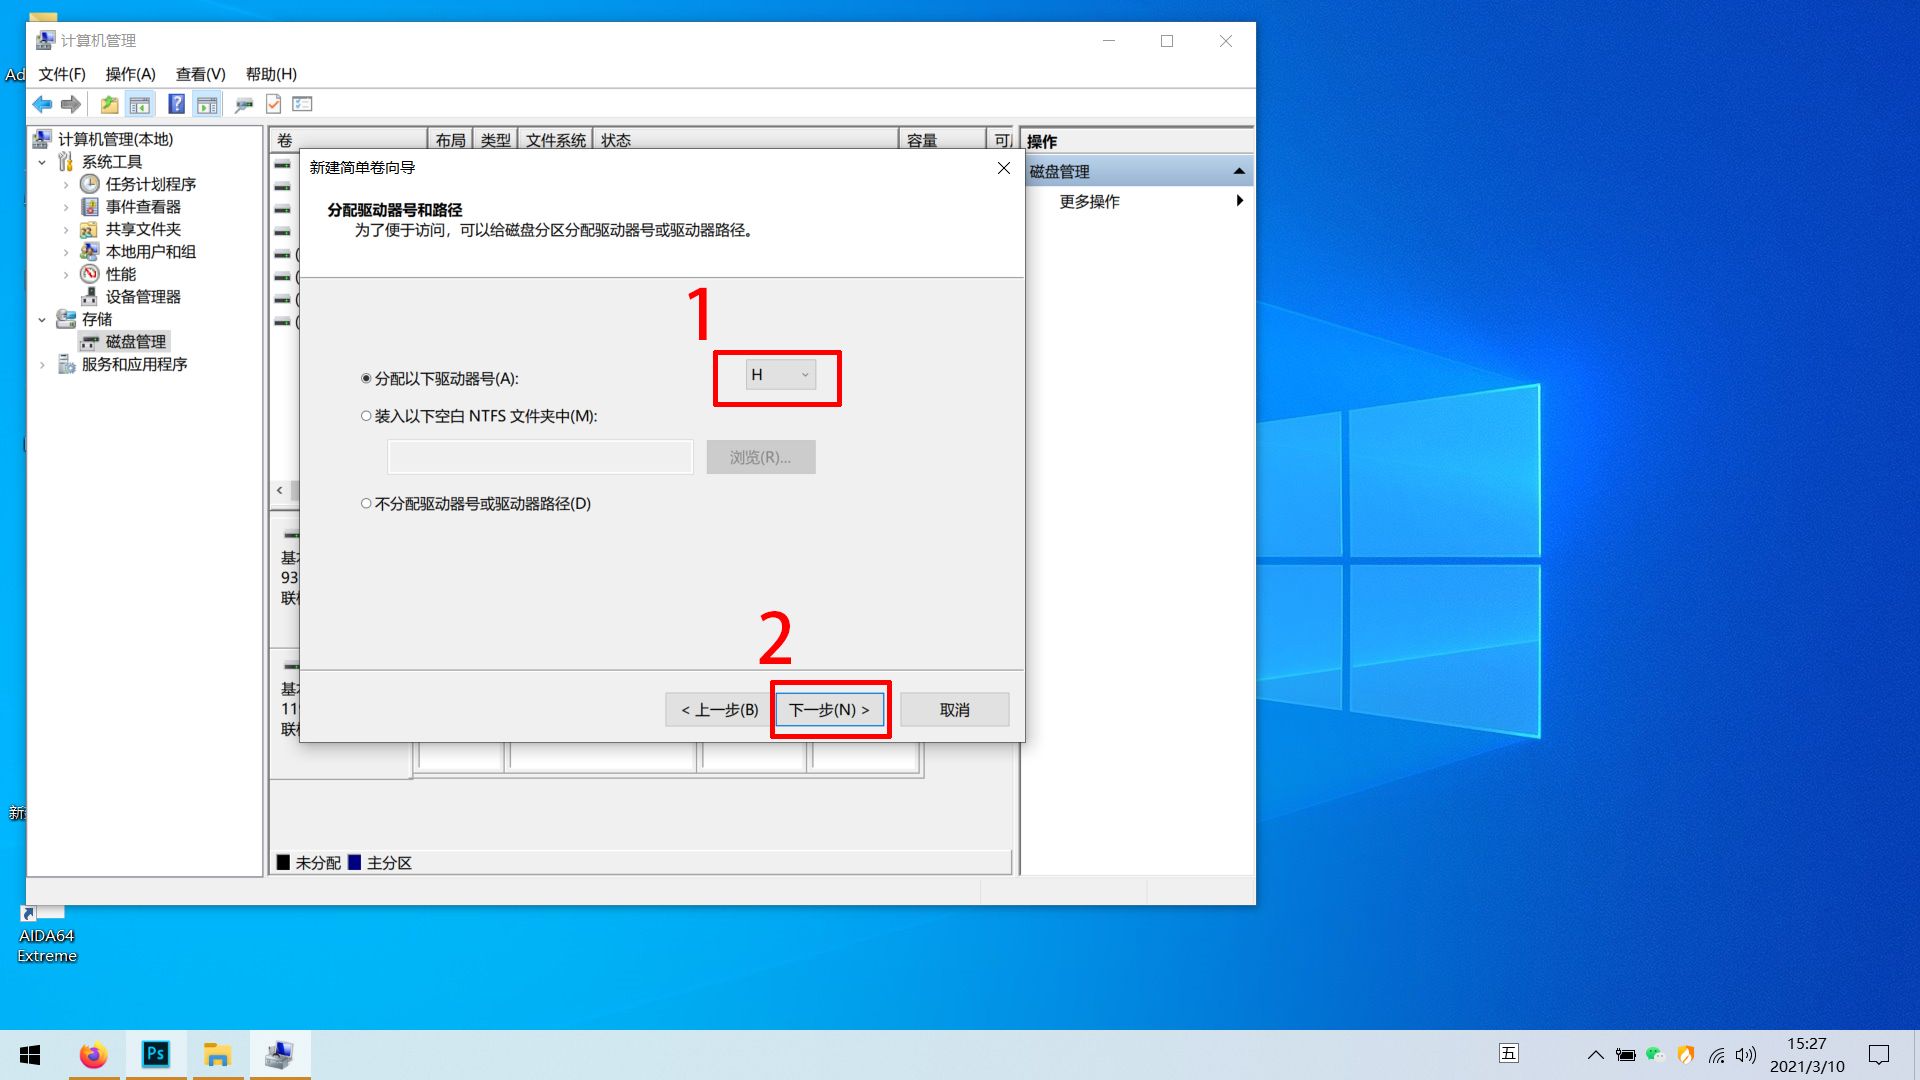Click the disk rescan toolbar icon

pos(243,104)
